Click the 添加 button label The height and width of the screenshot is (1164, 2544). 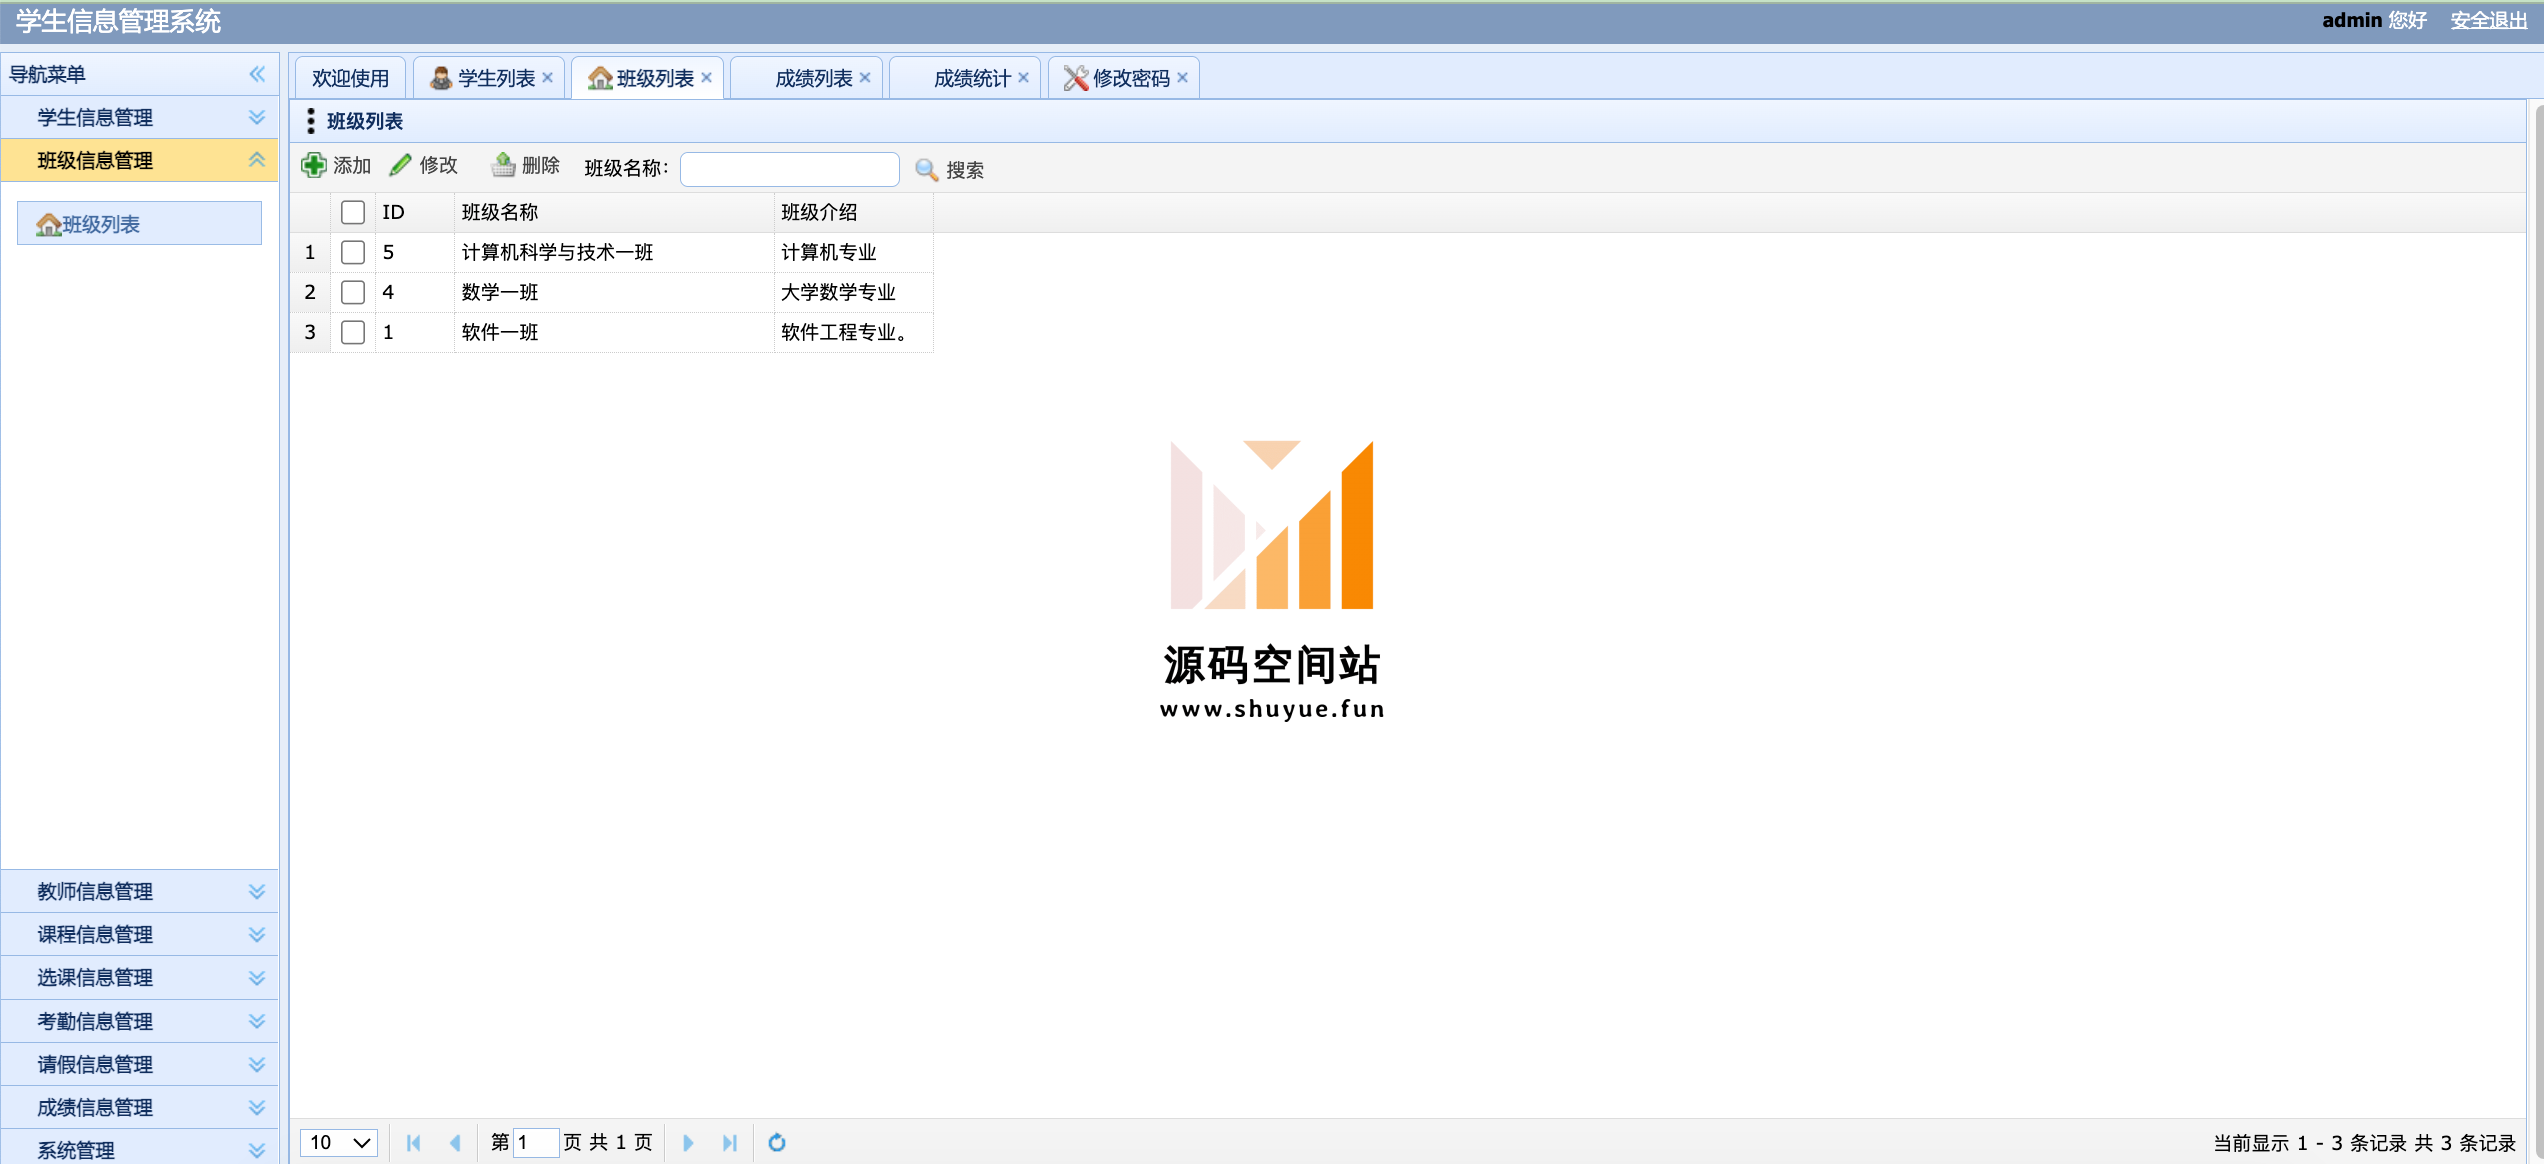tap(352, 166)
